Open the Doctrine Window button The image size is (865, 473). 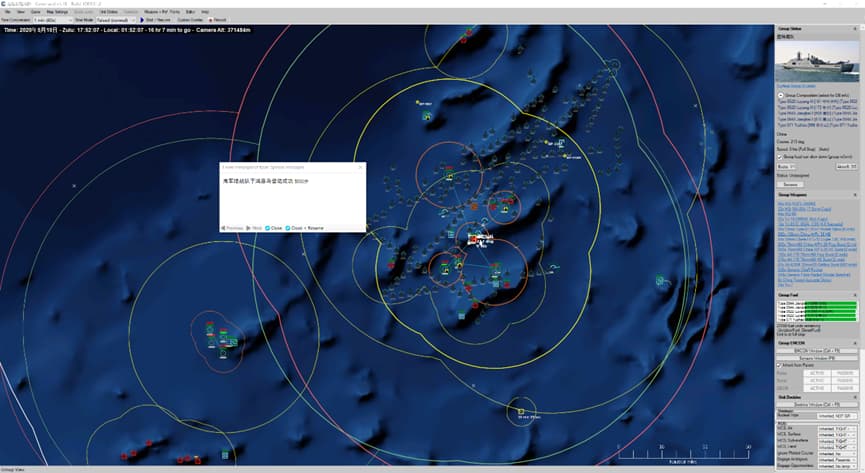817,405
